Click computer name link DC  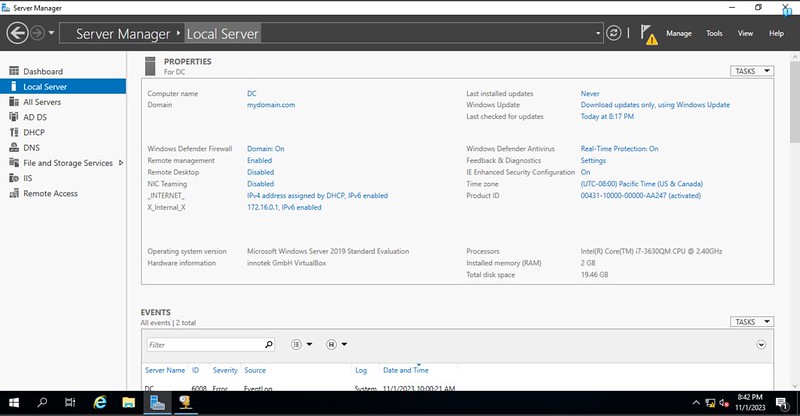[252, 93]
